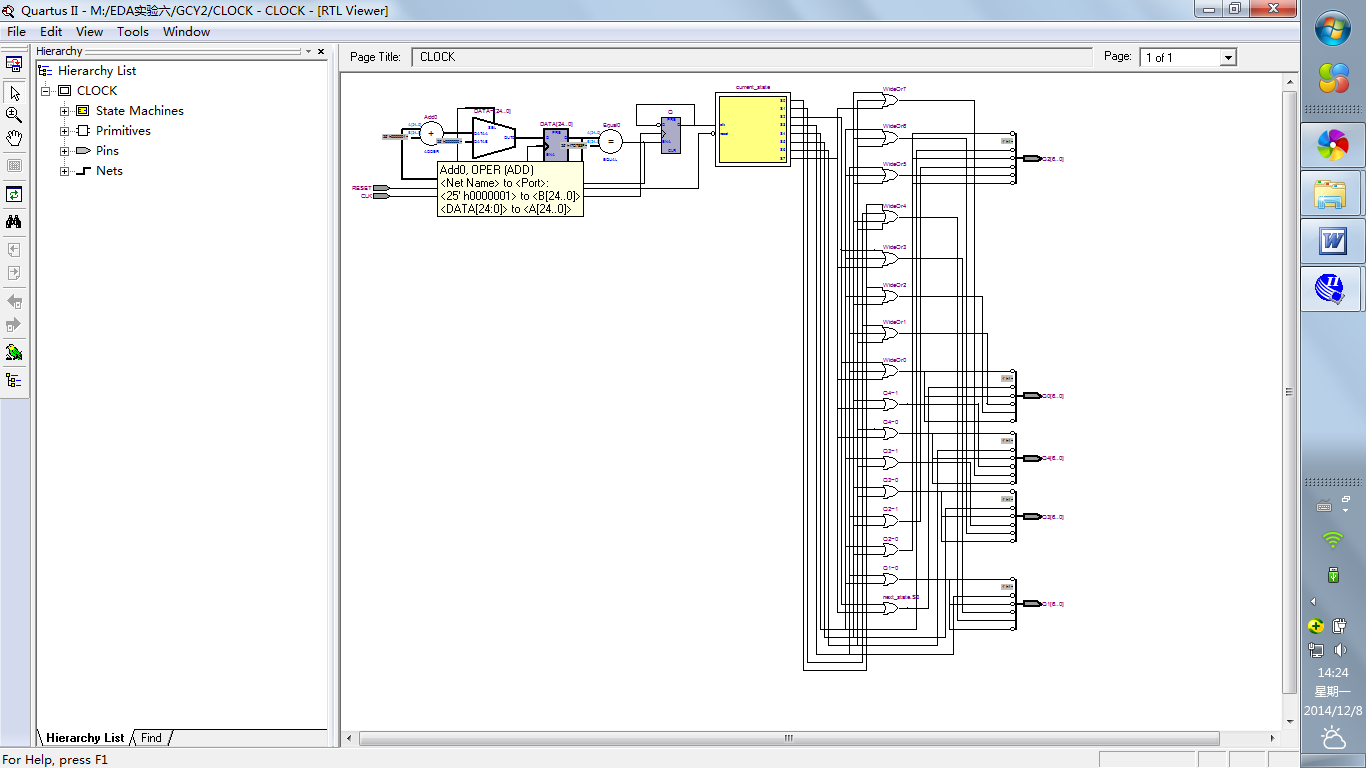Click the speaker volume tray icon
This screenshot has height=768, width=1366.
pyautogui.click(x=1340, y=650)
